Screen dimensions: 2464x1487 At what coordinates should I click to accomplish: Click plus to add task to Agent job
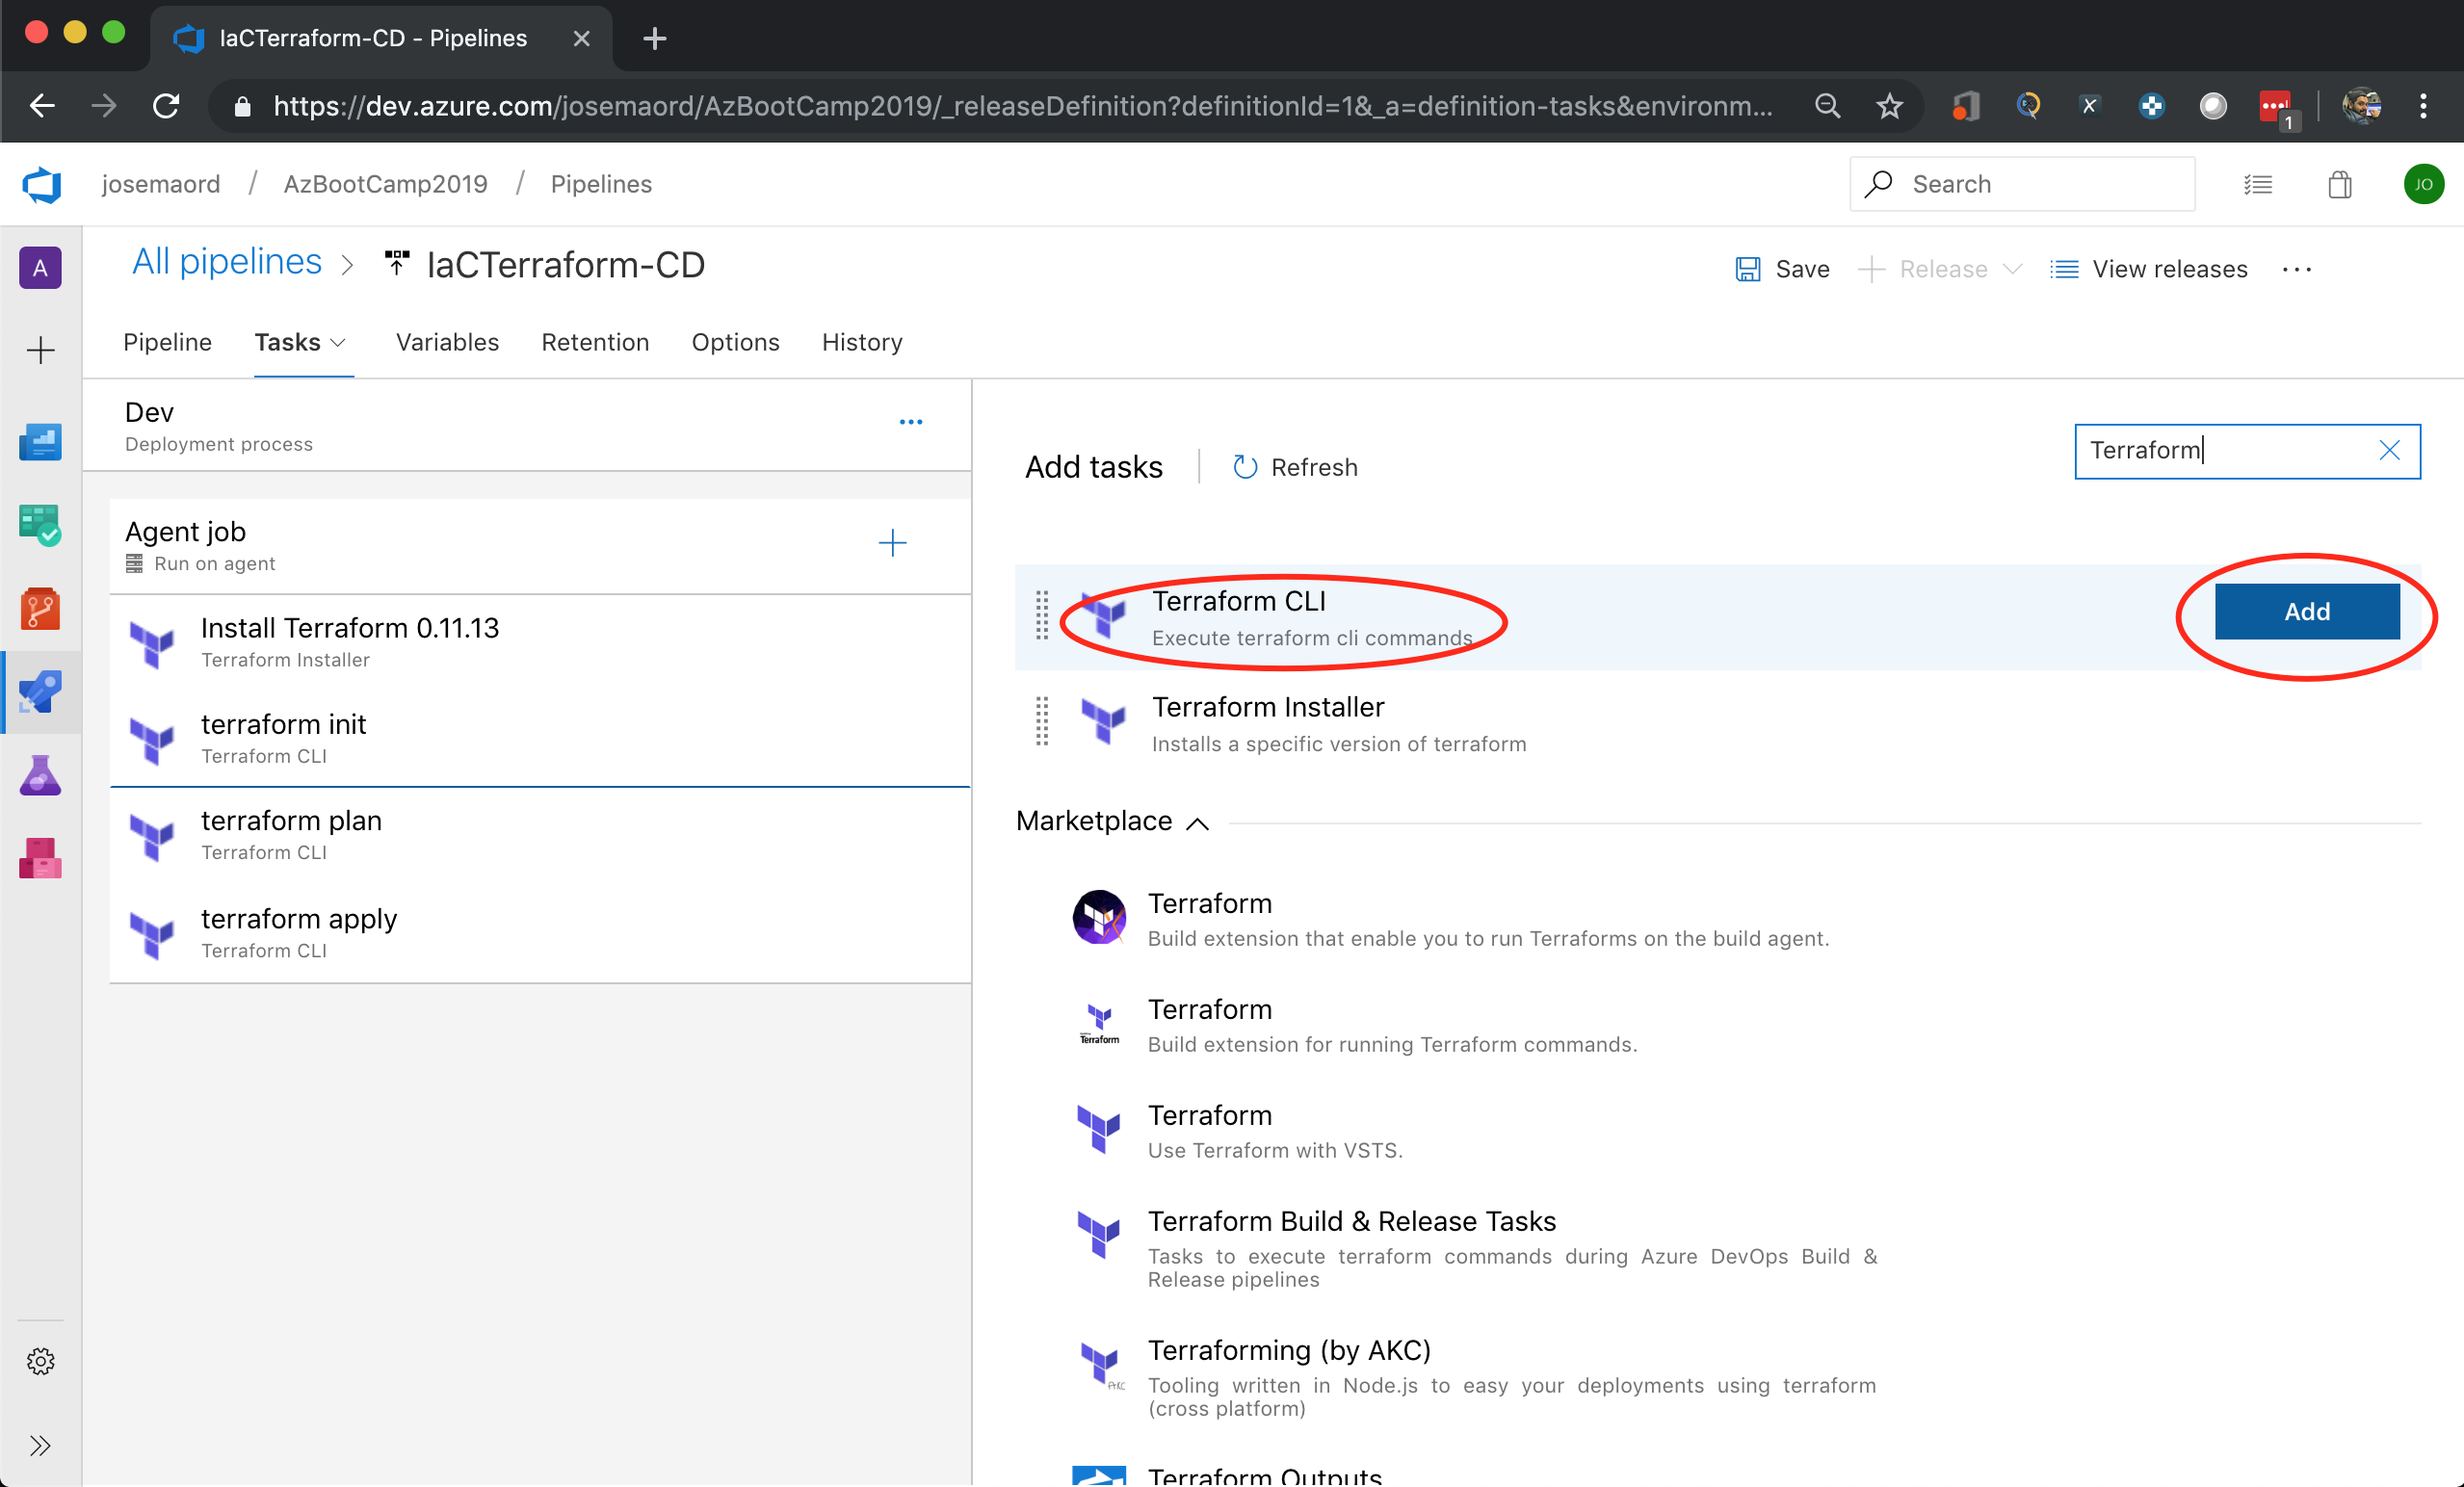(x=892, y=543)
